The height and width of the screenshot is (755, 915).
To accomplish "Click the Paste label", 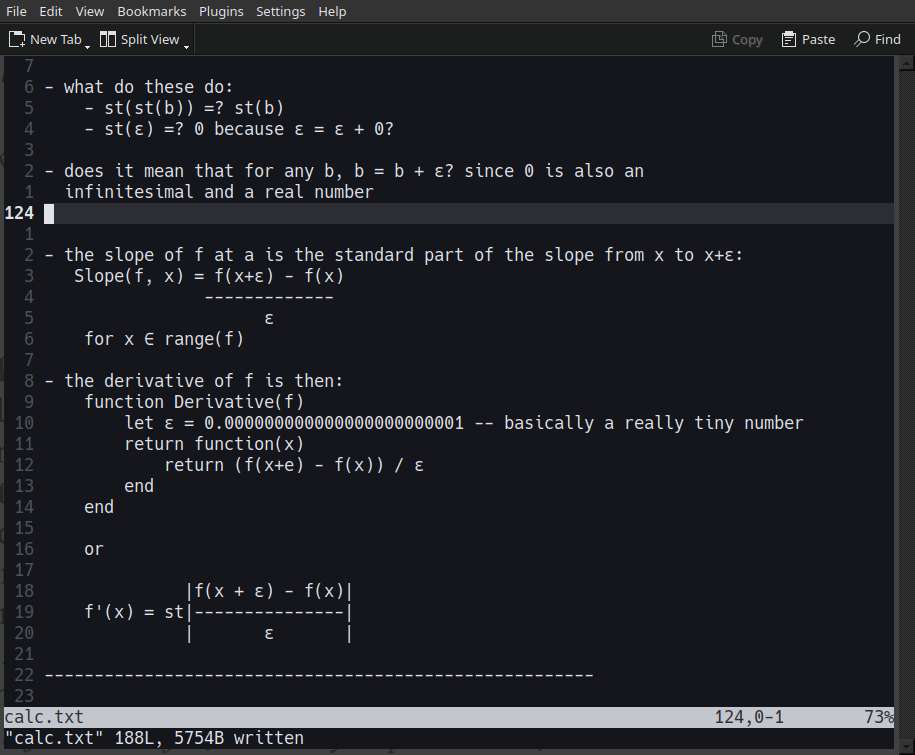I will (818, 39).
